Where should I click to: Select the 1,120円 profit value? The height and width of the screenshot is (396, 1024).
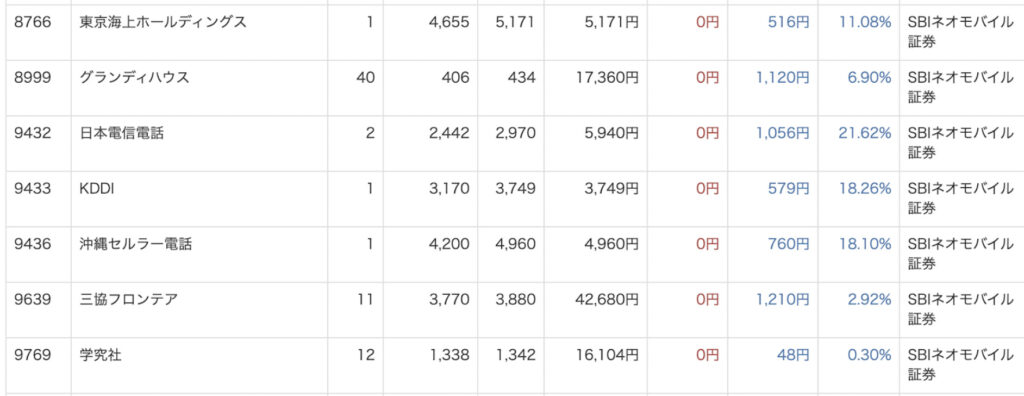(783, 78)
